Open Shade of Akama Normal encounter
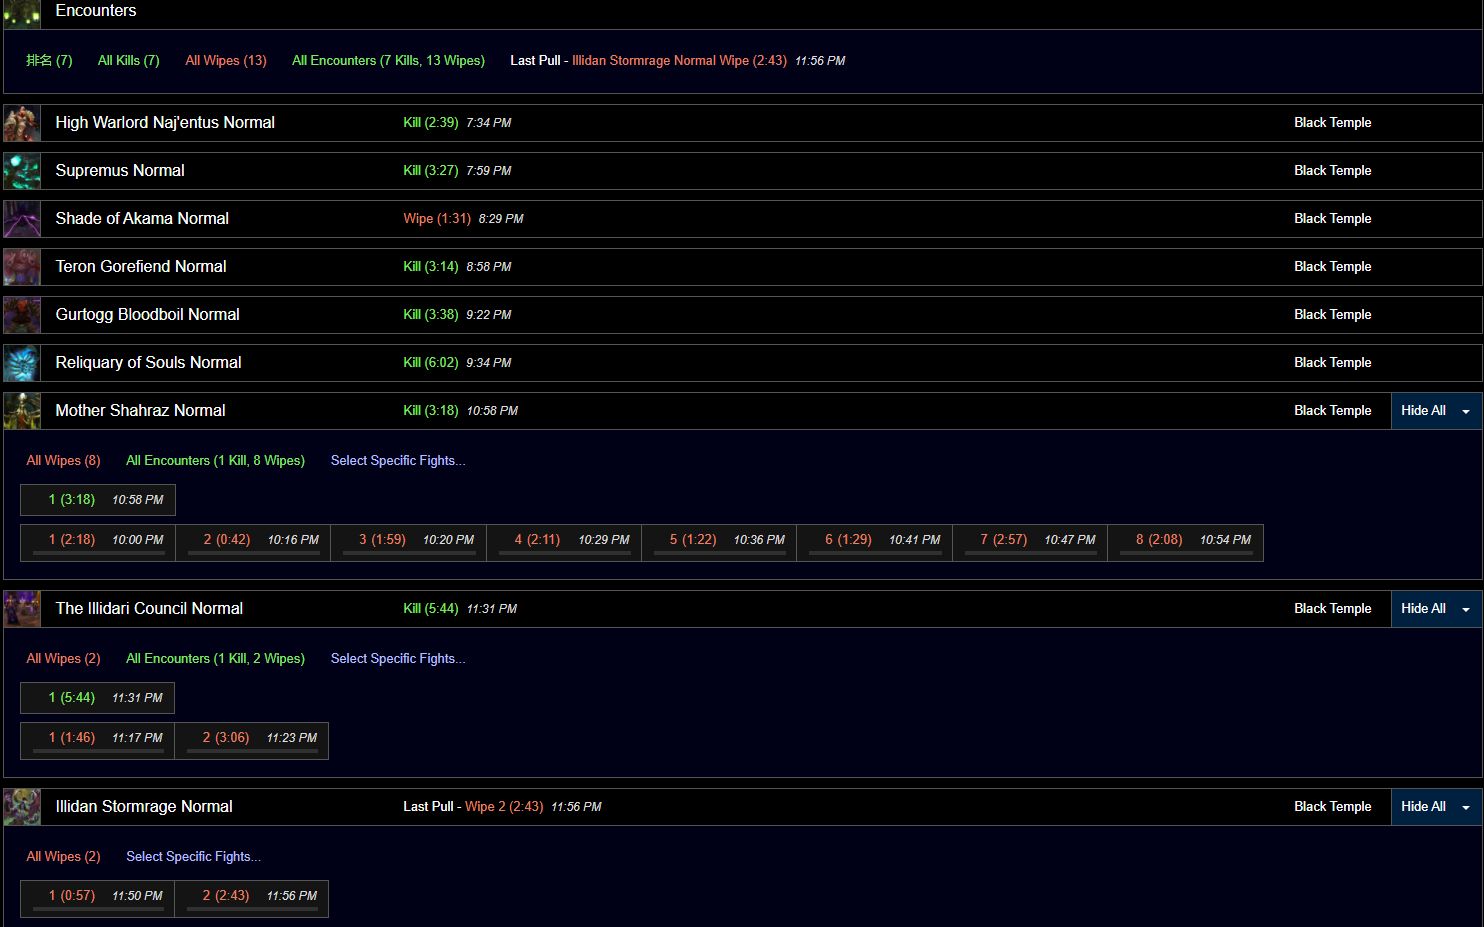 point(142,218)
